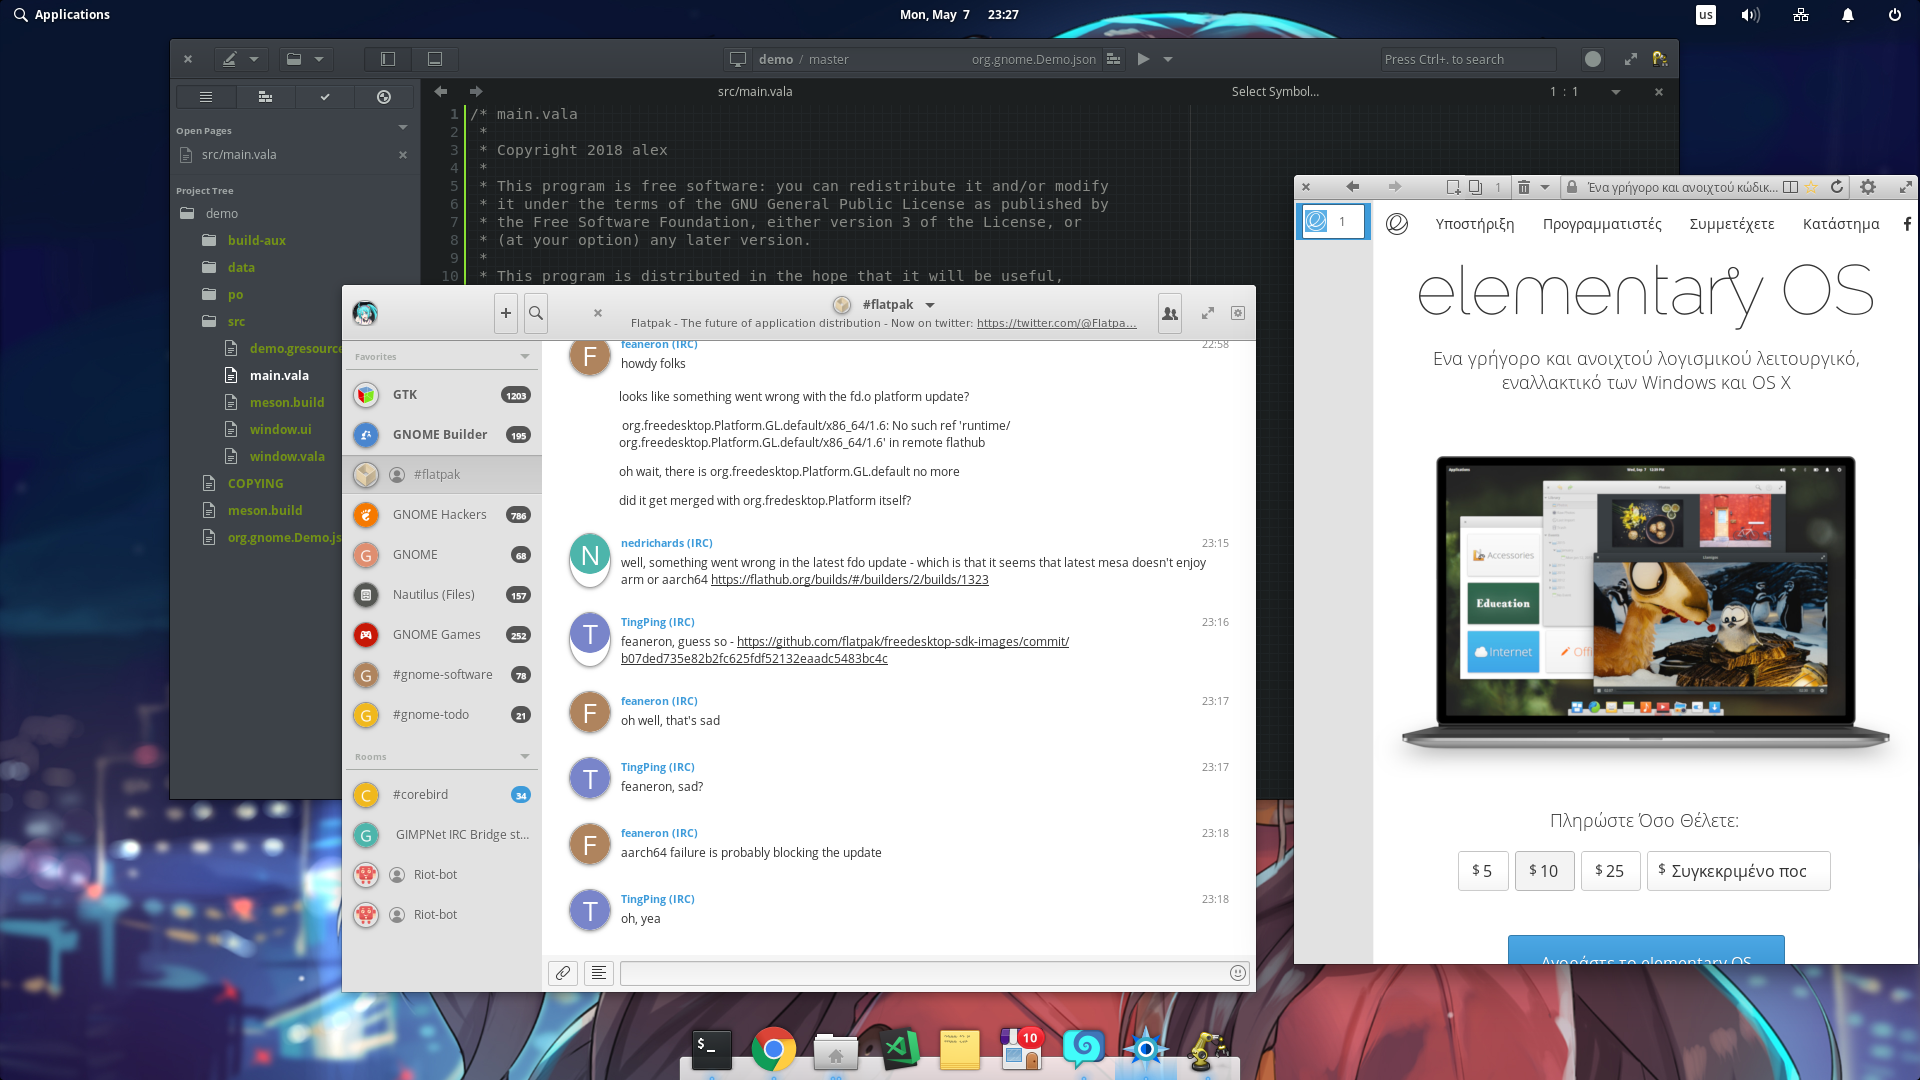The image size is (1920, 1080).
Task: Click chat message input field
Action: [x=922, y=973]
